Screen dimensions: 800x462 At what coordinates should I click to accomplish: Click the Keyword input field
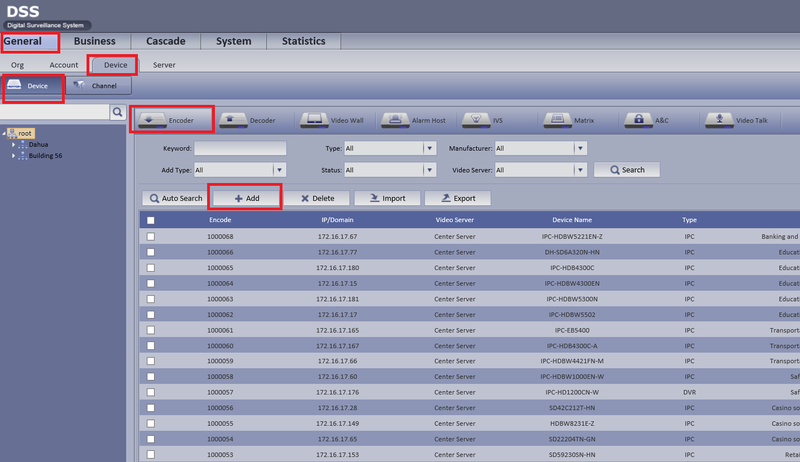point(240,148)
